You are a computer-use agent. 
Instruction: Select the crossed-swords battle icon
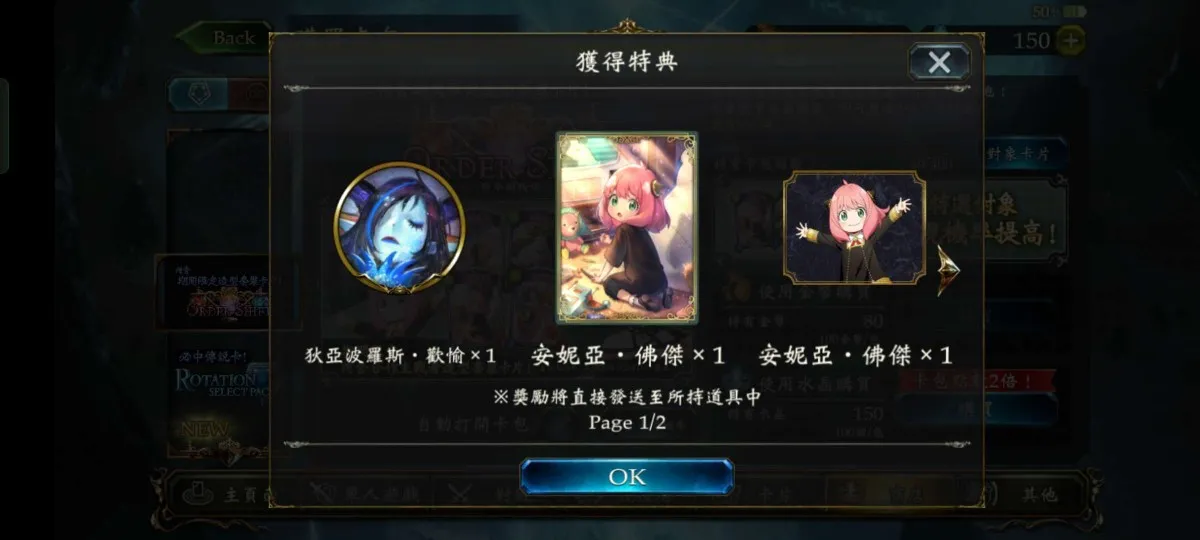459,493
